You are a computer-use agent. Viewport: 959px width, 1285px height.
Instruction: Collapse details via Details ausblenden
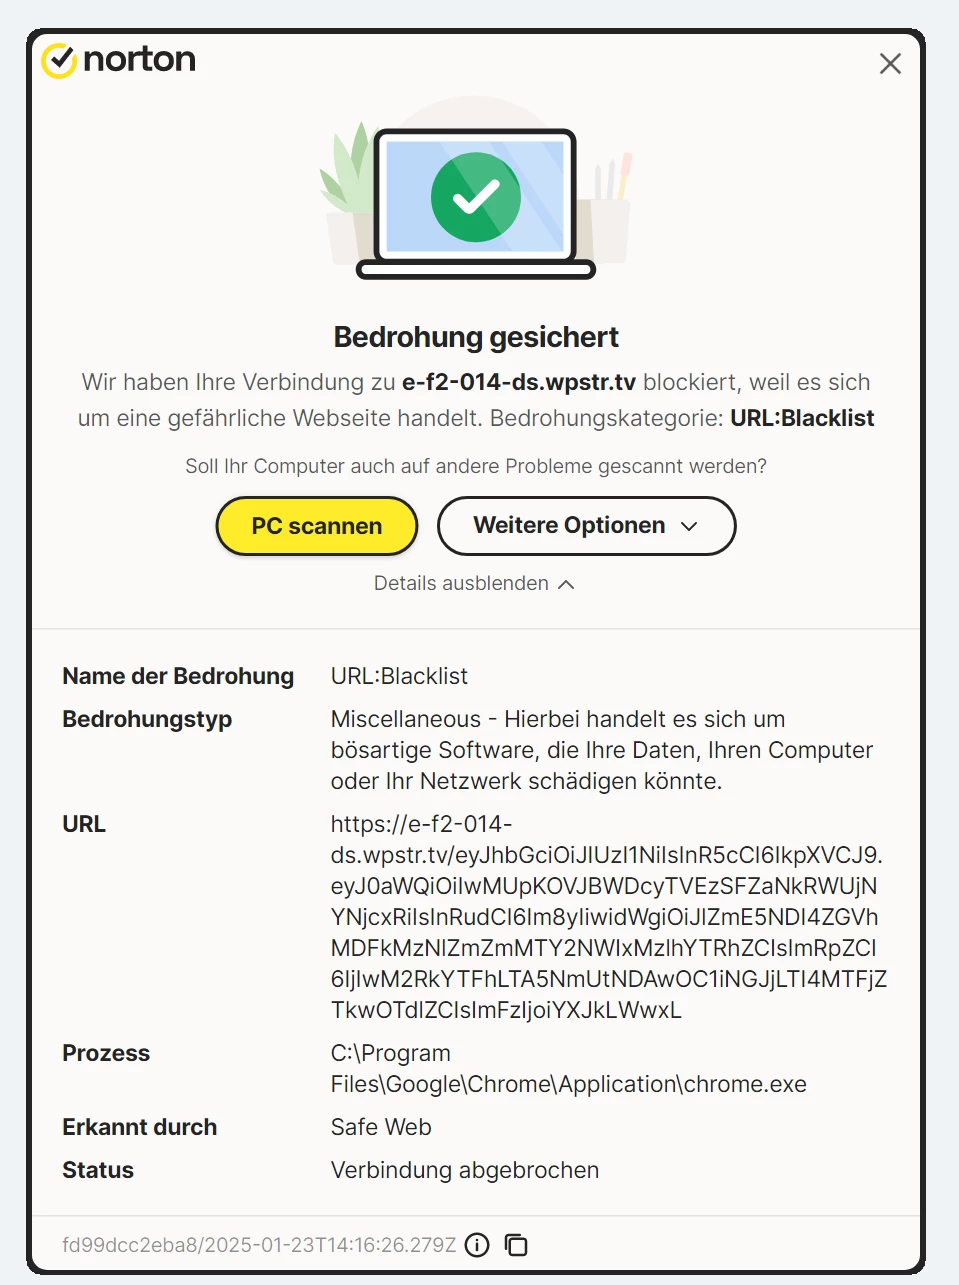[474, 584]
